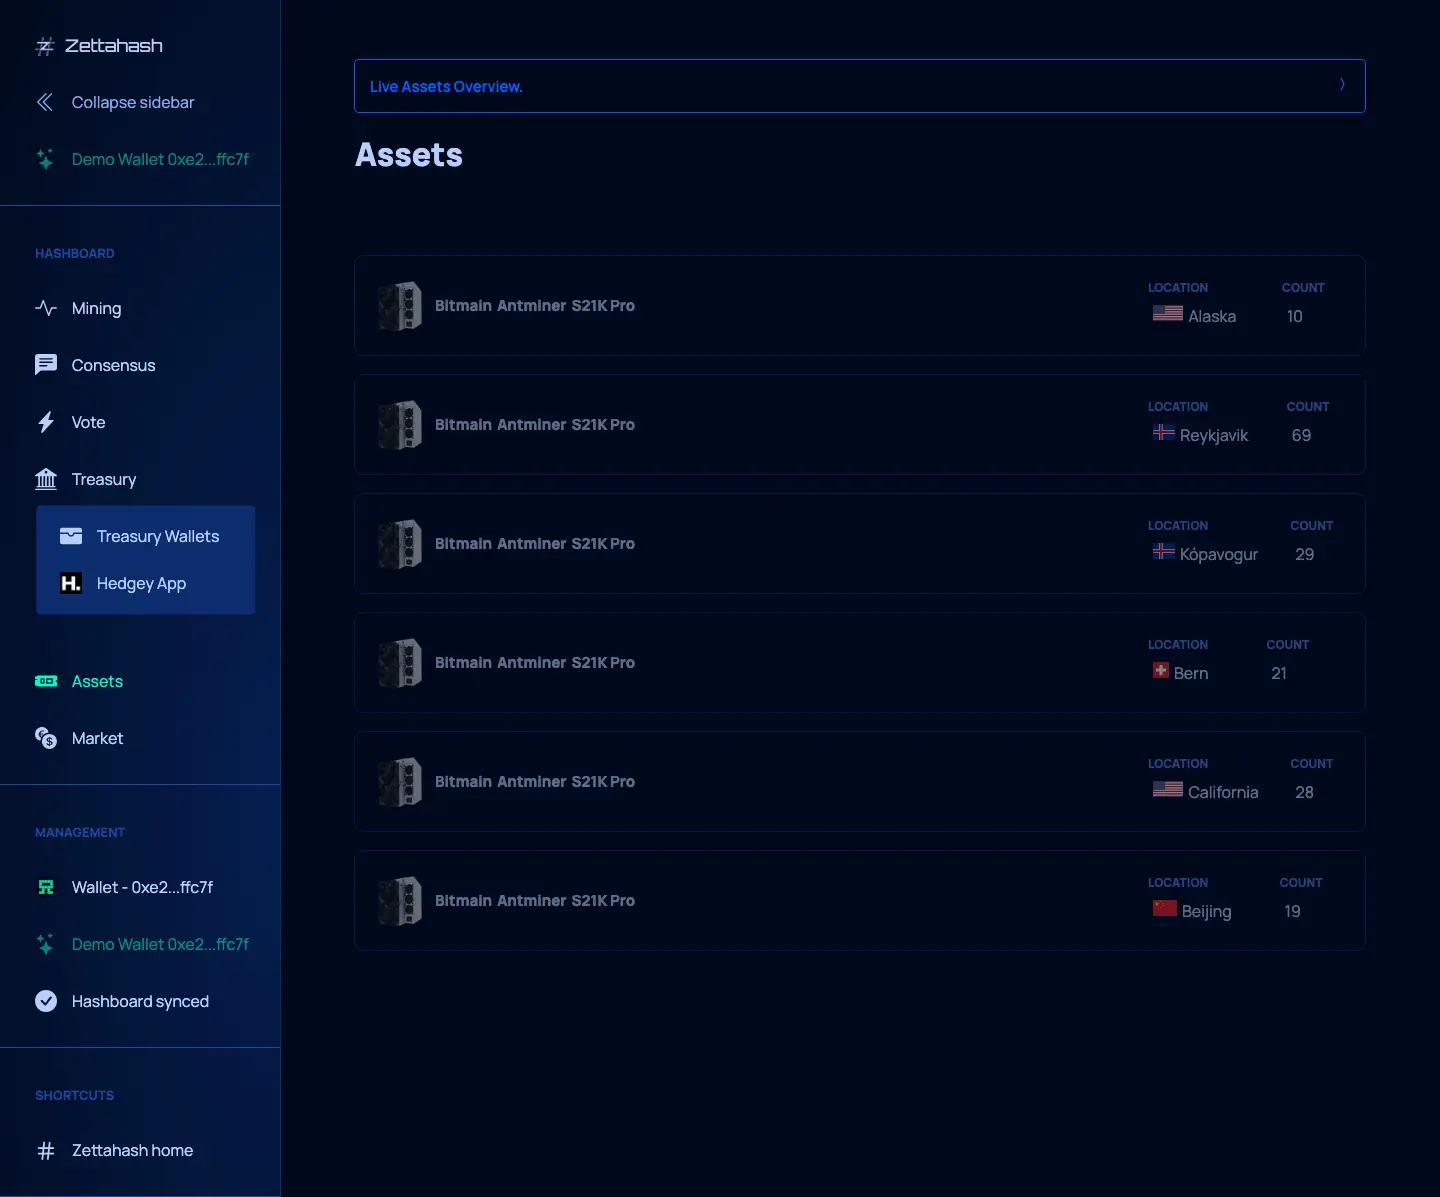Click the Assets page heading

(x=409, y=155)
